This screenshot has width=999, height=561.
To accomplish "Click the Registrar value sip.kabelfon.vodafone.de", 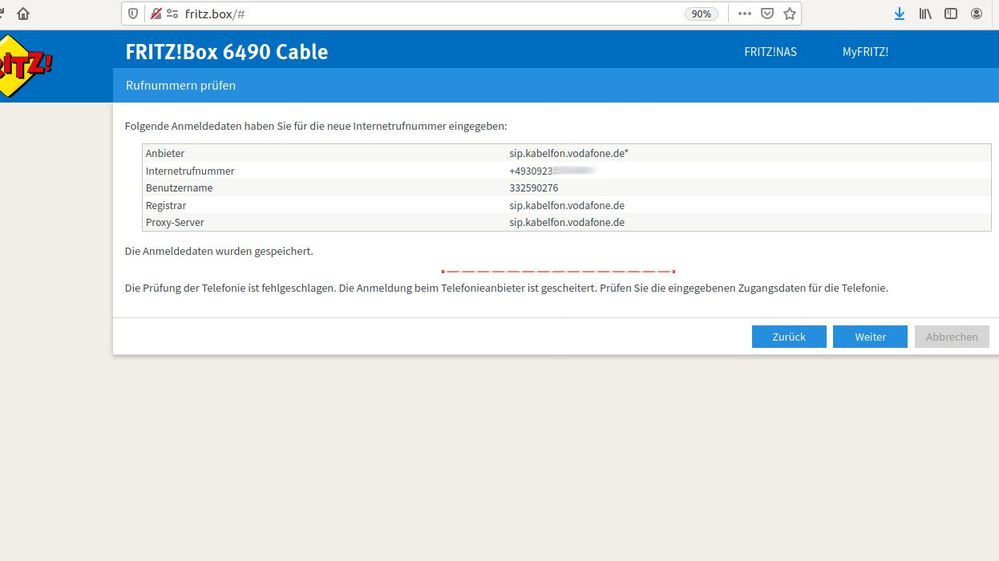I will click(567, 206).
